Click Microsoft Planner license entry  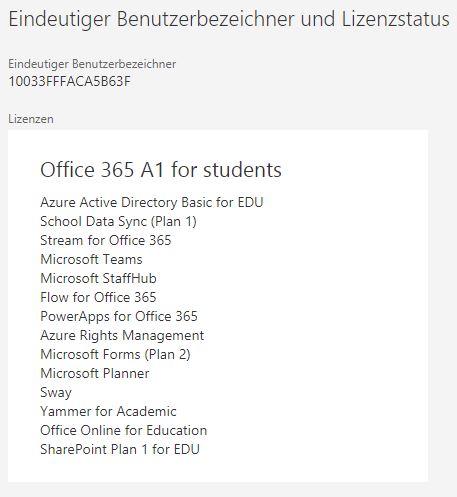[95, 373]
